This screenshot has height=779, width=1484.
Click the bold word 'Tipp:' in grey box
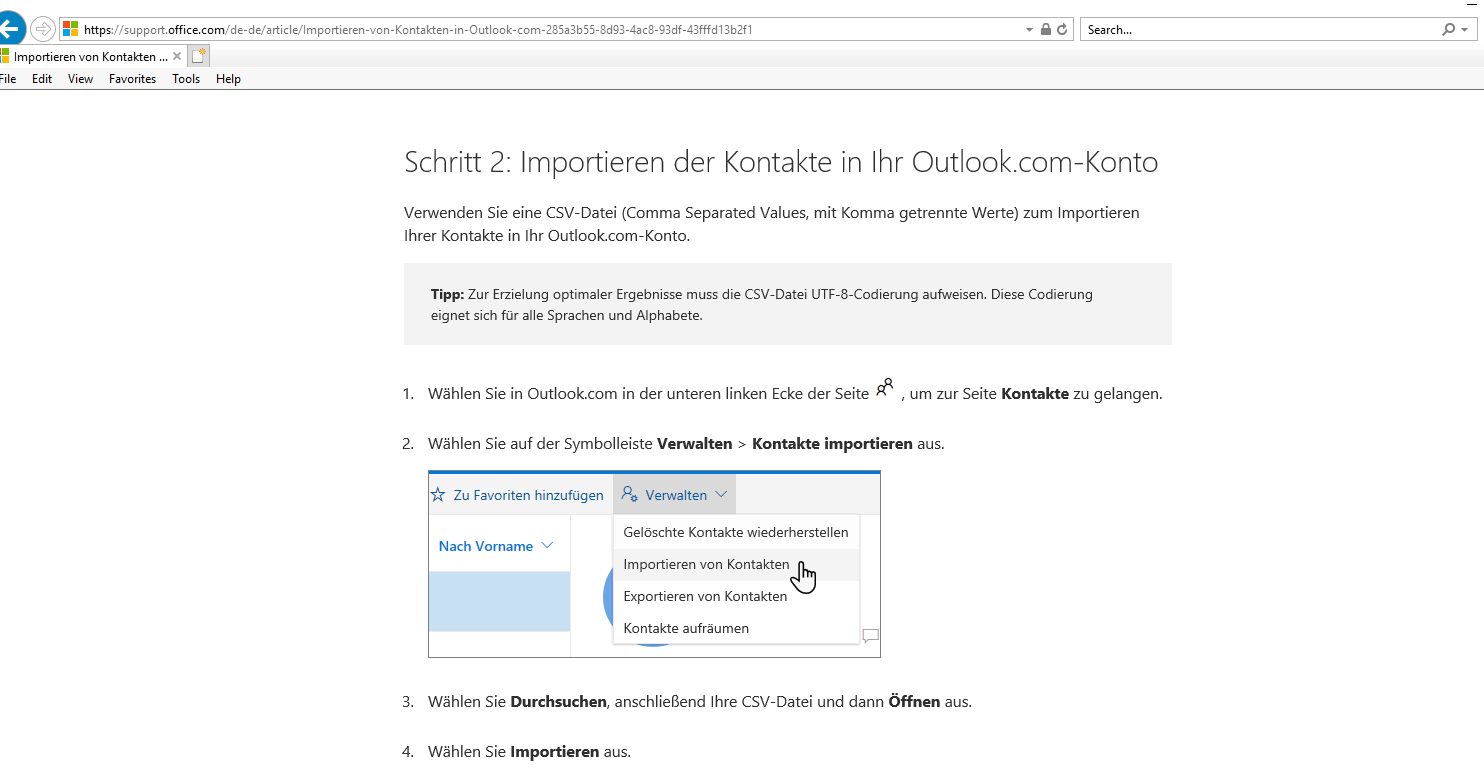(x=447, y=294)
